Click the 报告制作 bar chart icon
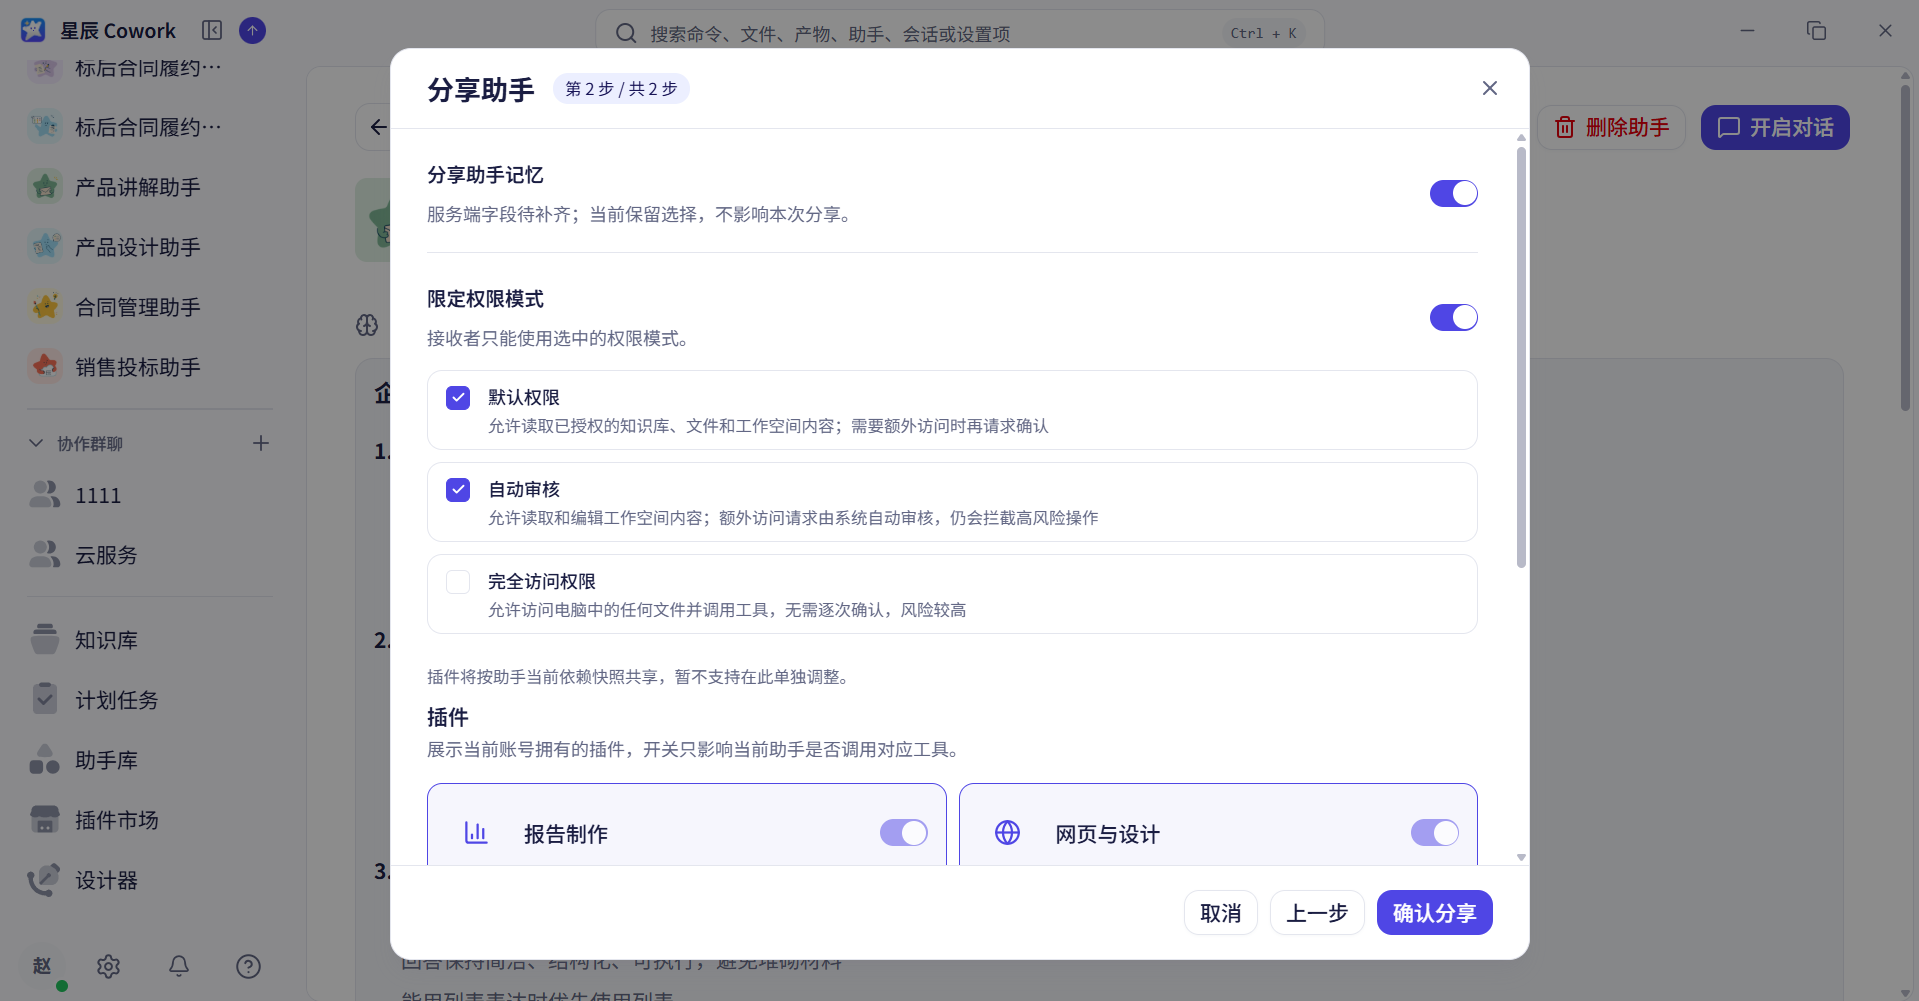Screen dimensions: 1919x1001 [476, 833]
